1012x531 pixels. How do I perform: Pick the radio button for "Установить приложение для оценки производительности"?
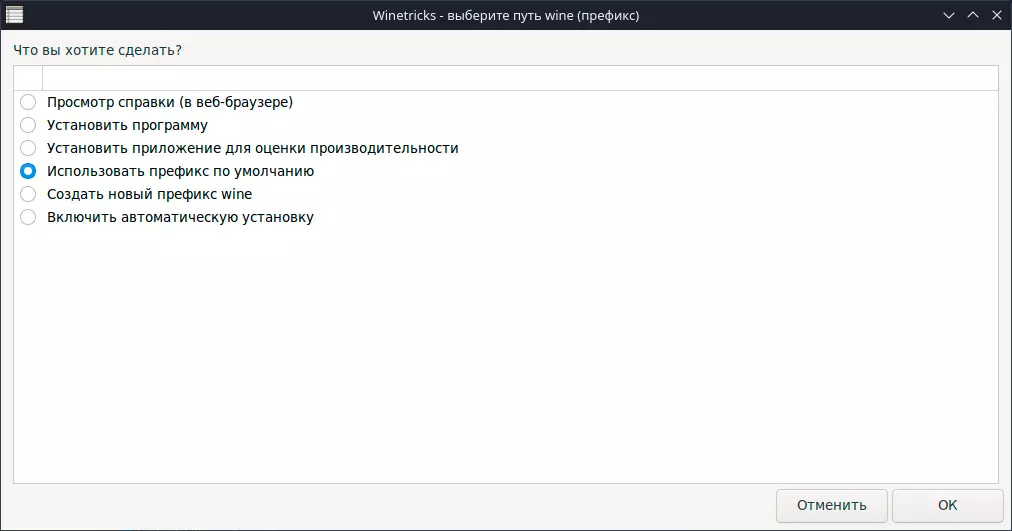[28, 148]
